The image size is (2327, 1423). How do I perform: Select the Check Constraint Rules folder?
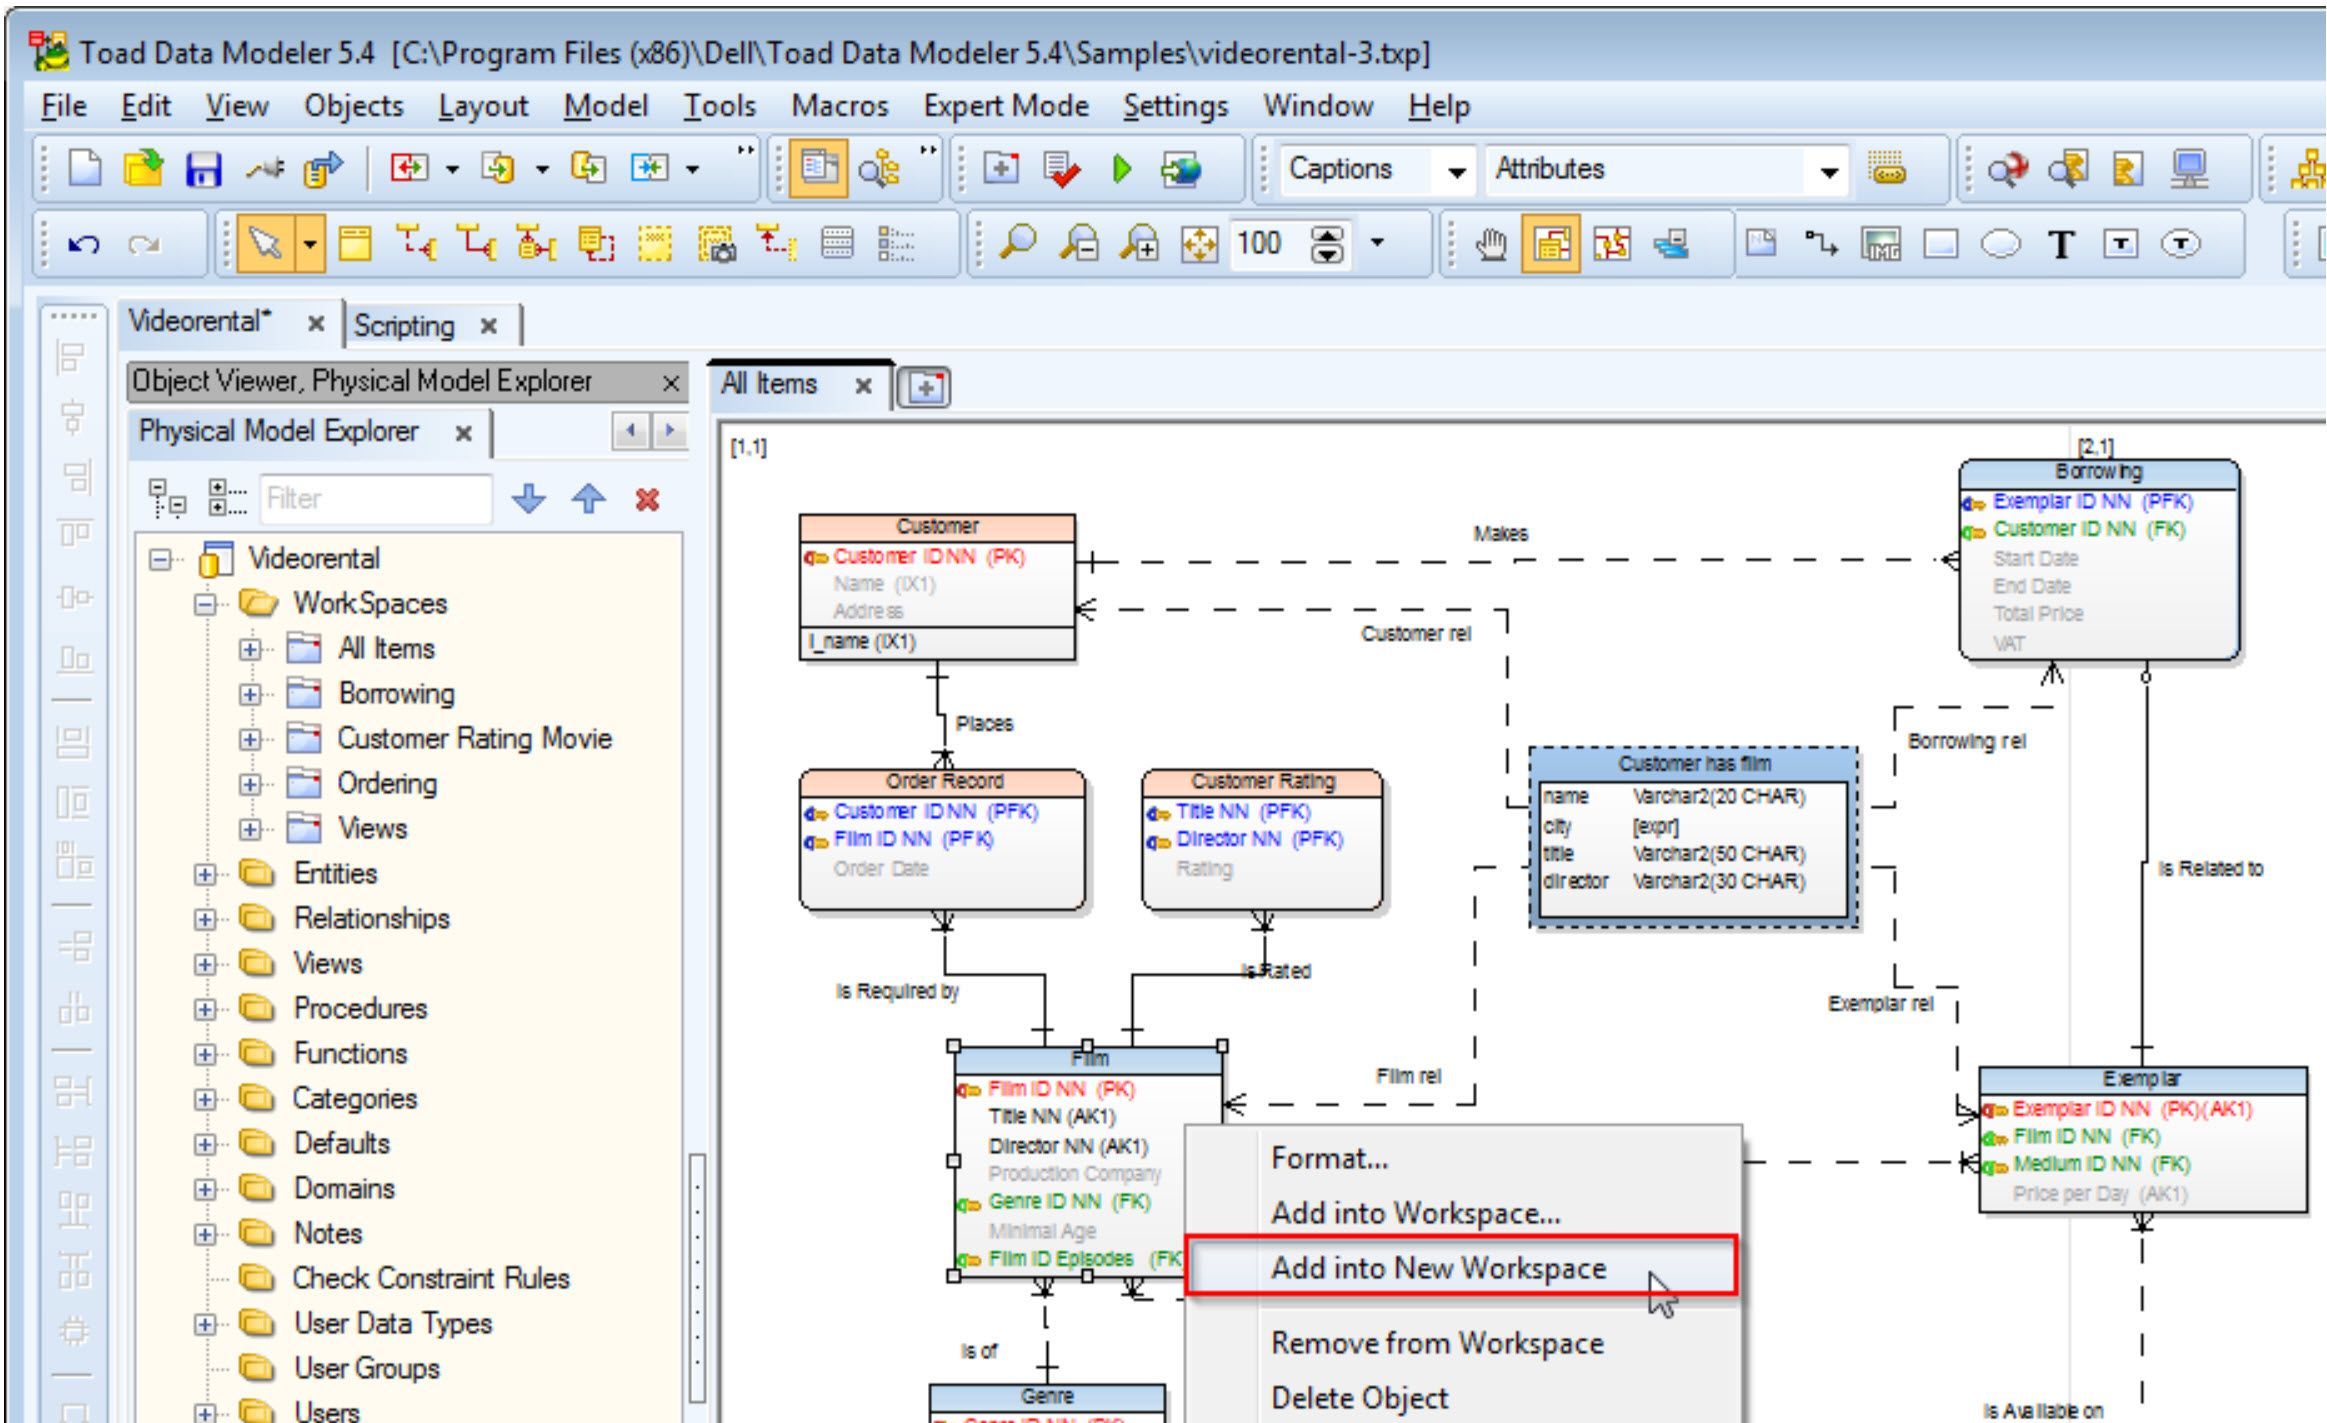tap(430, 1279)
